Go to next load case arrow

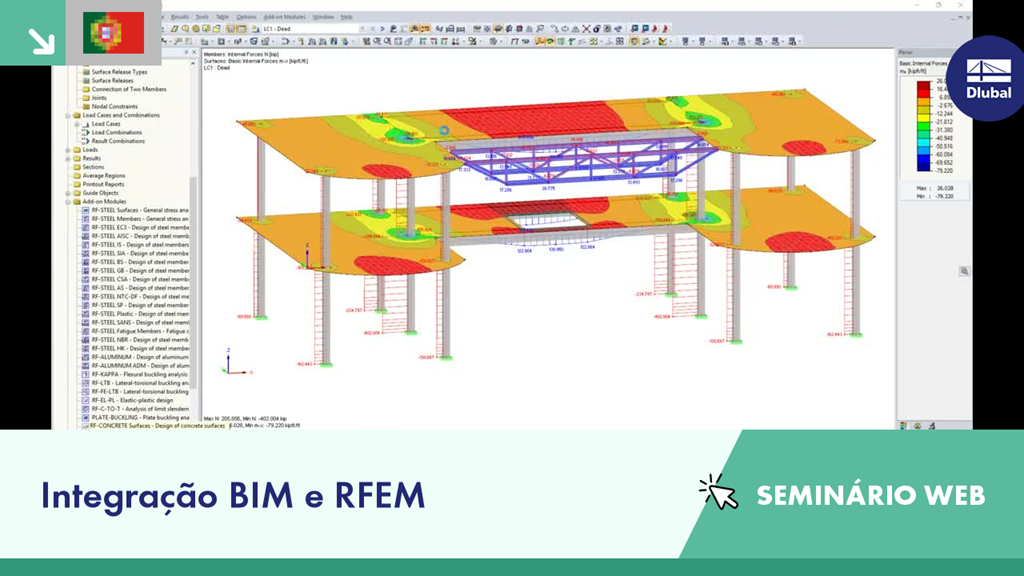[x=383, y=29]
